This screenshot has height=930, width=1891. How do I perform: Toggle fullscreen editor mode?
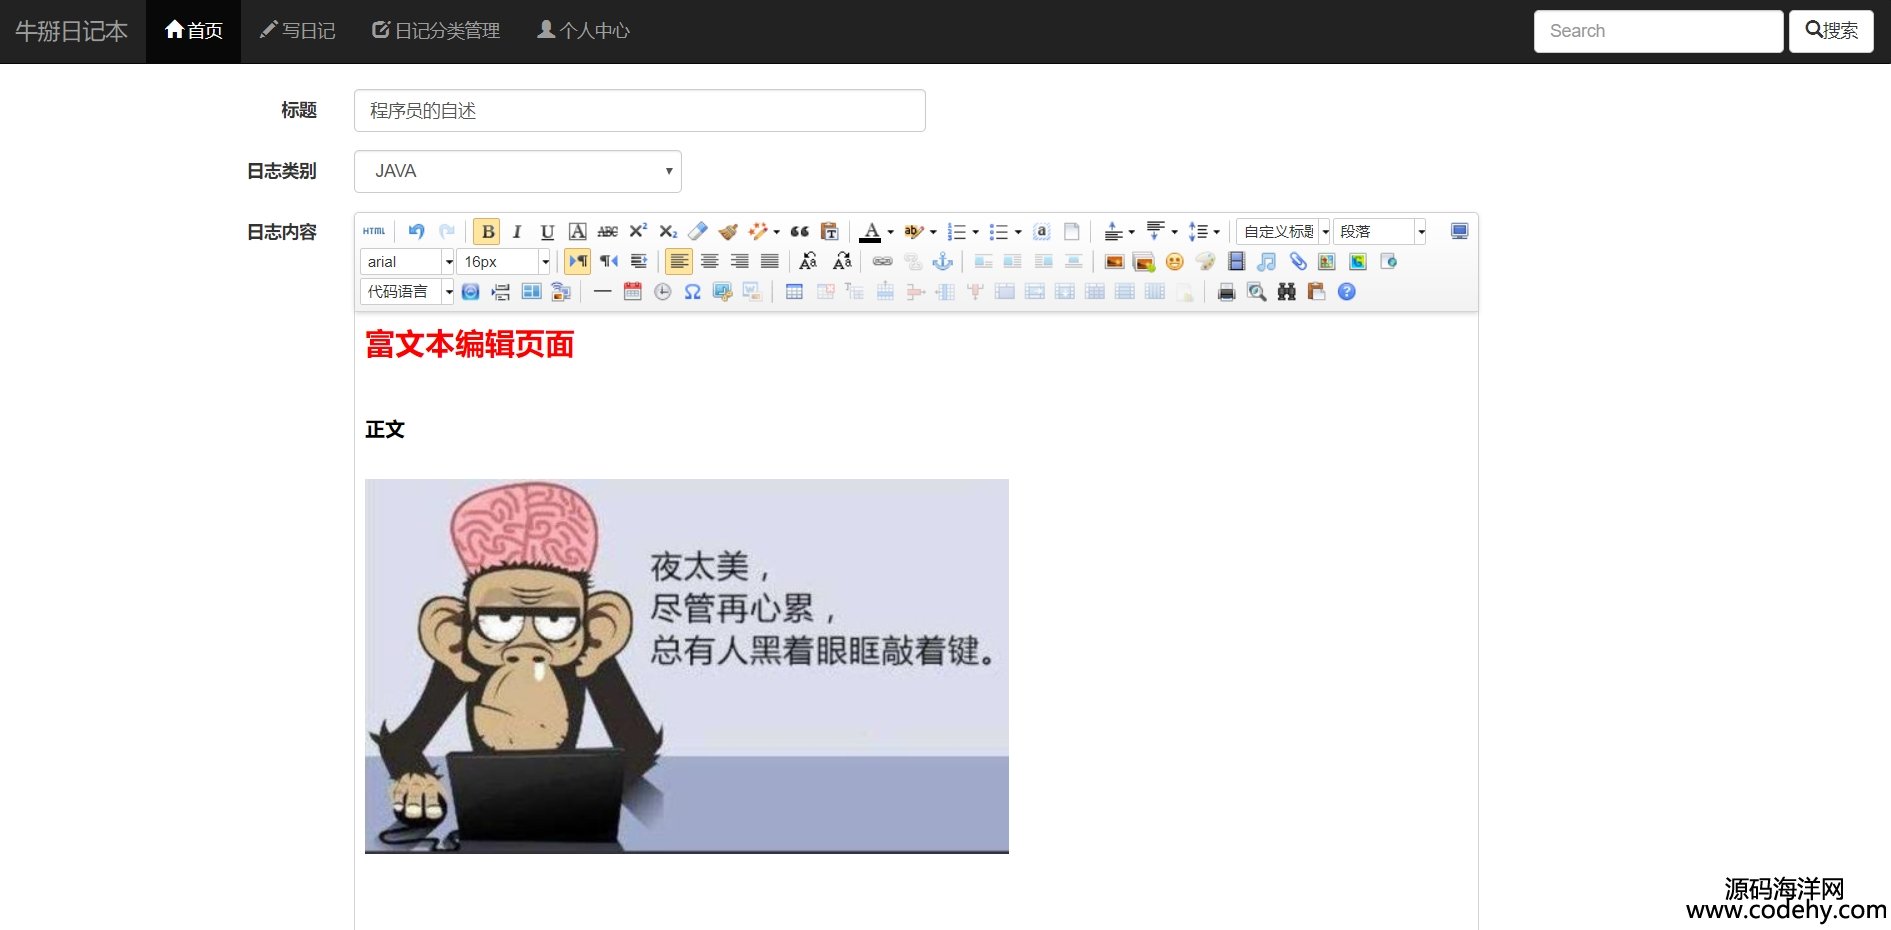click(x=1459, y=232)
